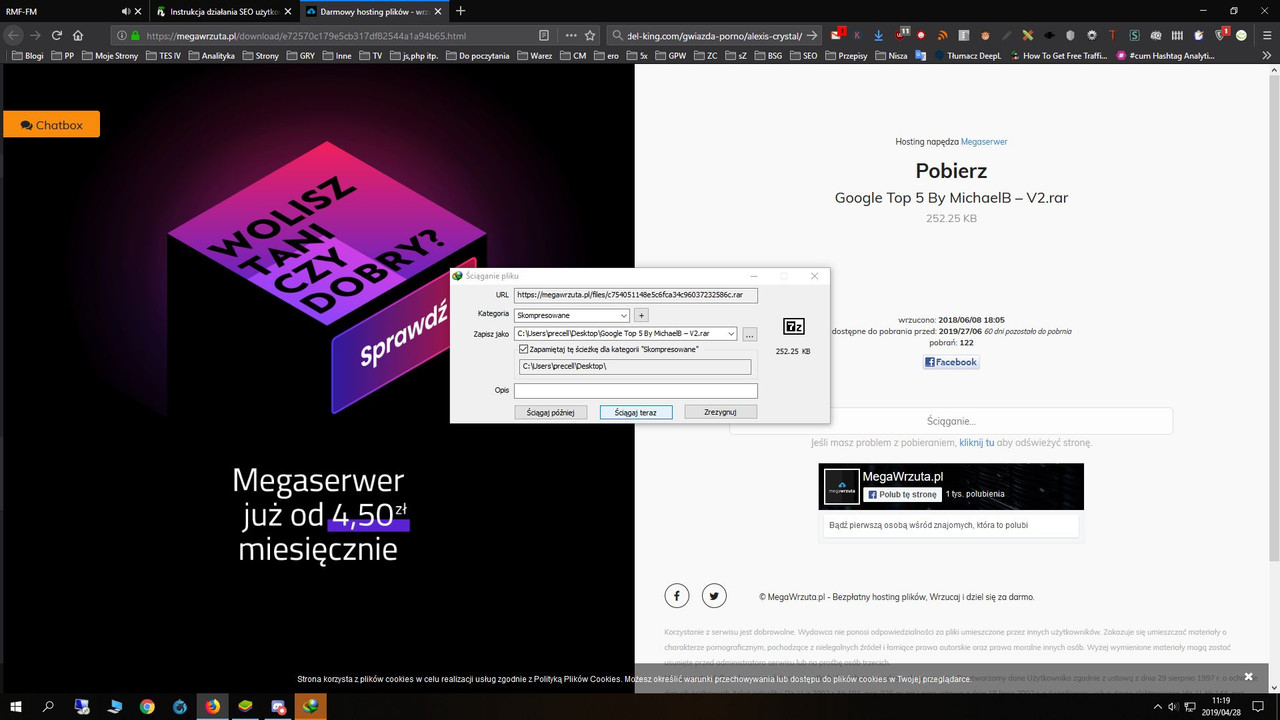This screenshot has height=720, width=1280.
Task: Select the Darmowy hosting plików tab
Action: 373,11
